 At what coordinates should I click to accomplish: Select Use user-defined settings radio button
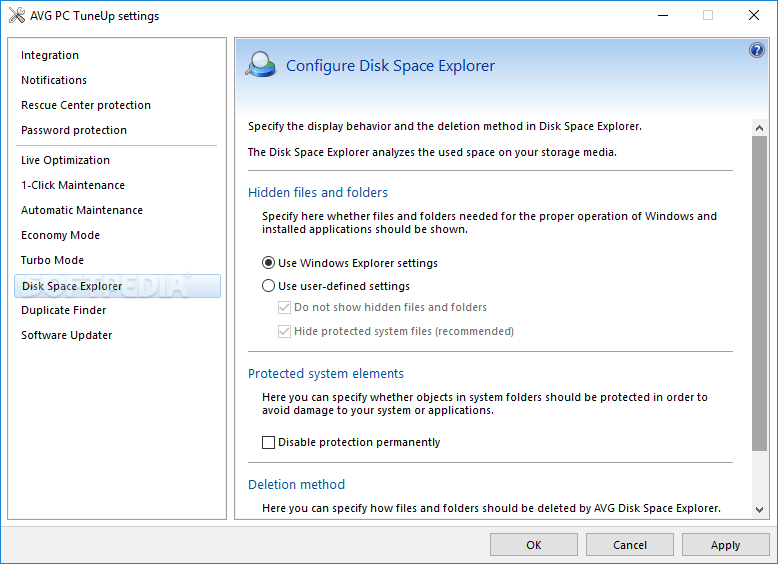pyautogui.click(x=268, y=286)
